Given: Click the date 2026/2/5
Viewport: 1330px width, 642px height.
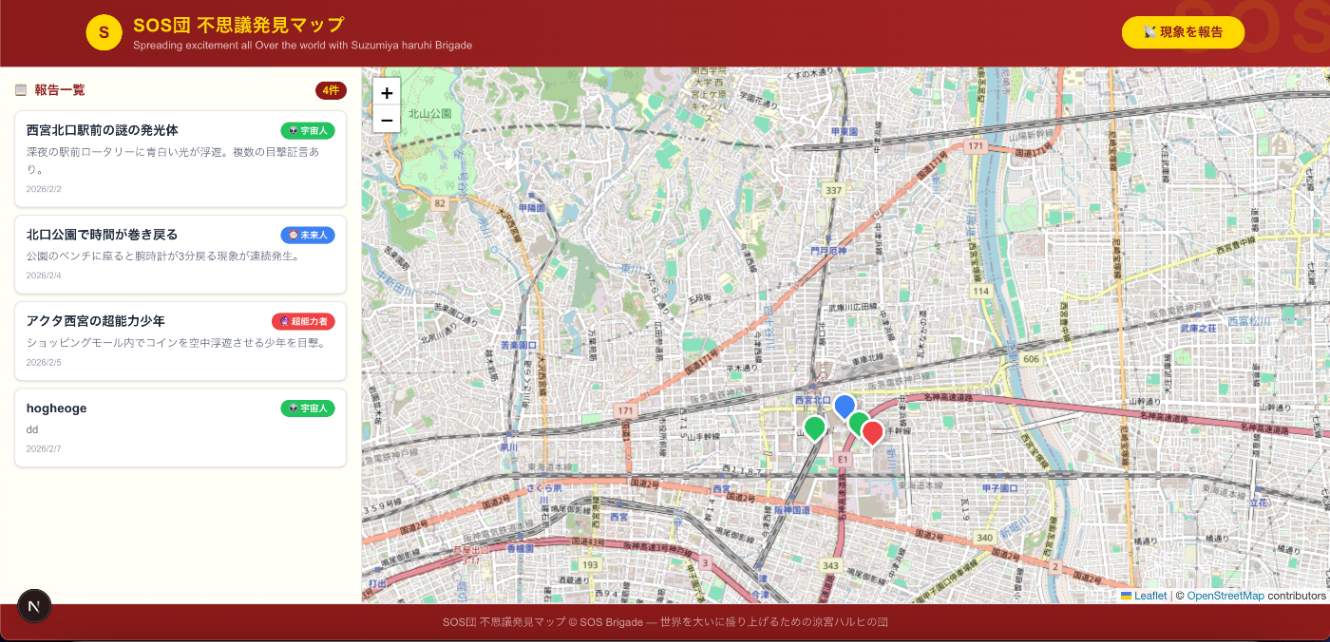Looking at the screenshot, I should [44, 362].
